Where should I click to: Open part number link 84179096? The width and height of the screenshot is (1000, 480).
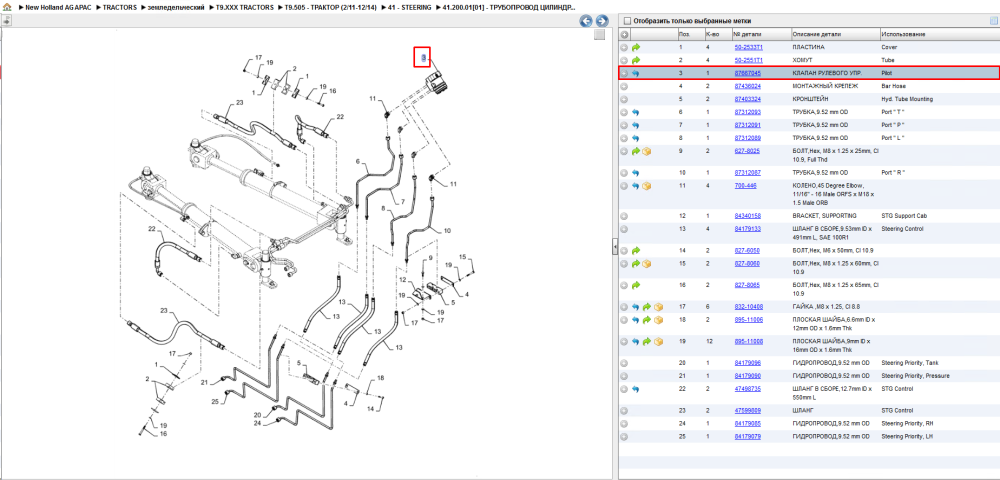click(747, 363)
